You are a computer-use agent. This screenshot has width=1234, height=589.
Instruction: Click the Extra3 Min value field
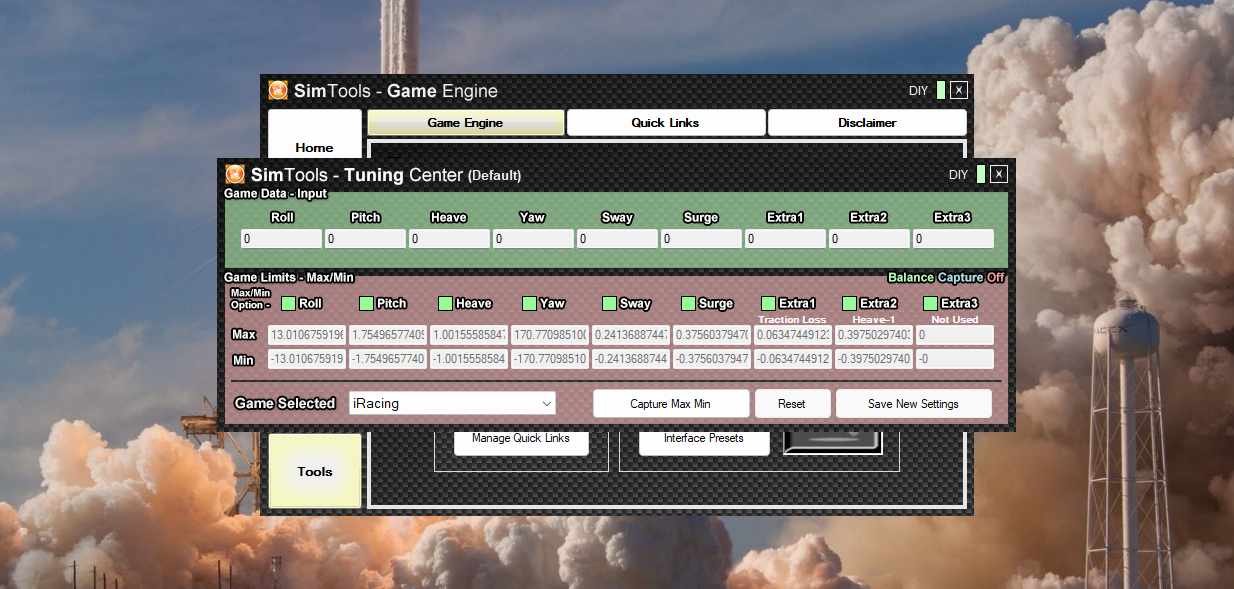[955, 359]
